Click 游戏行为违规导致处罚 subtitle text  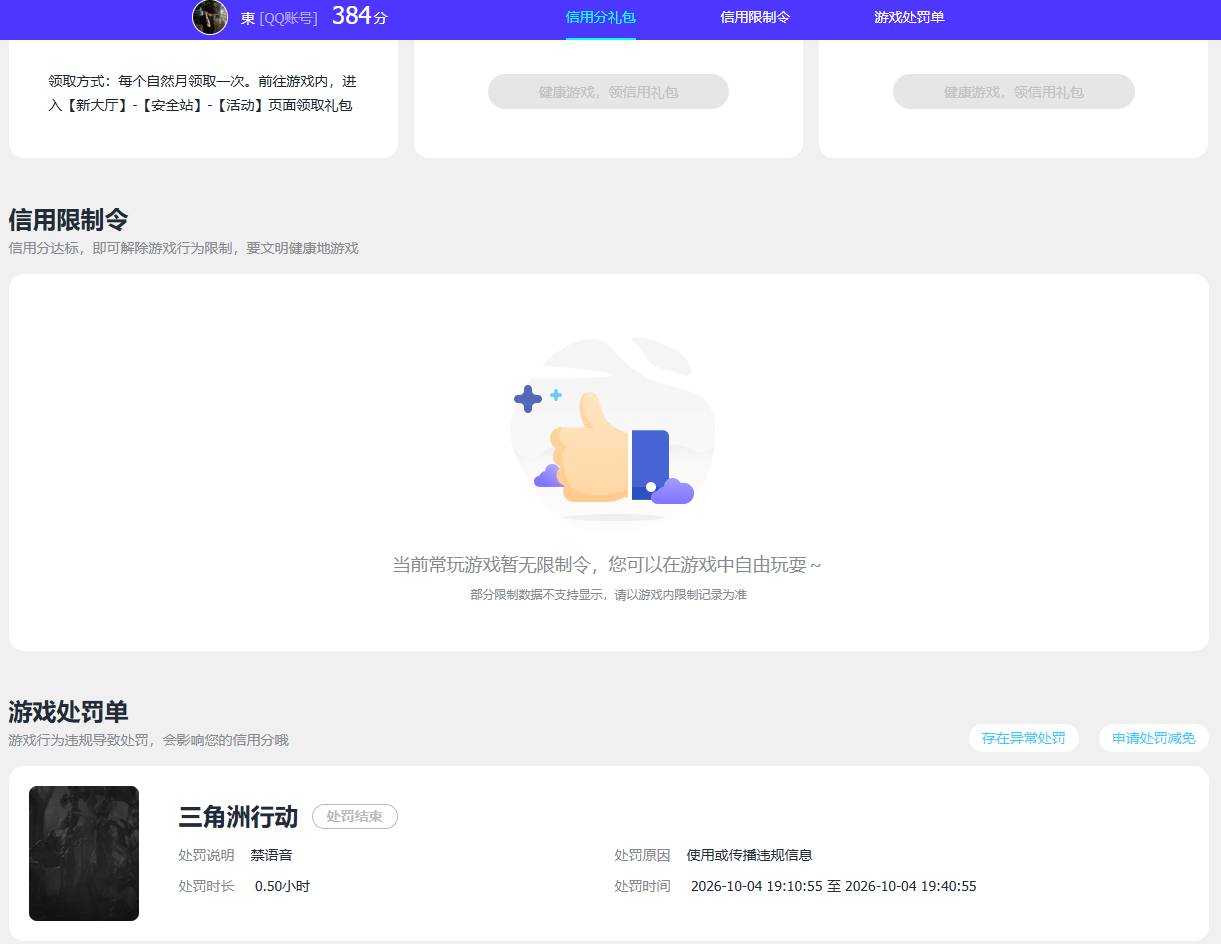(x=148, y=740)
